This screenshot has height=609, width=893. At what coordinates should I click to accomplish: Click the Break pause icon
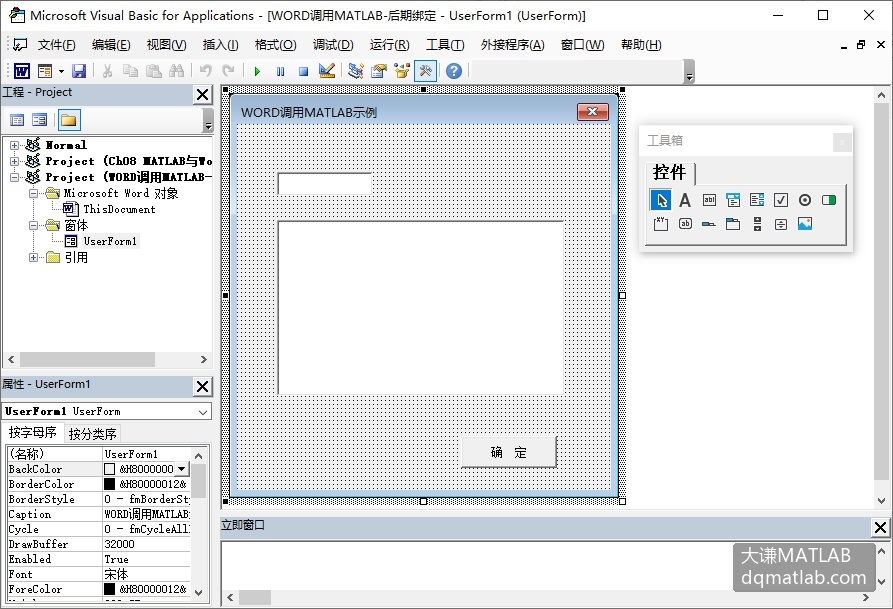280,71
